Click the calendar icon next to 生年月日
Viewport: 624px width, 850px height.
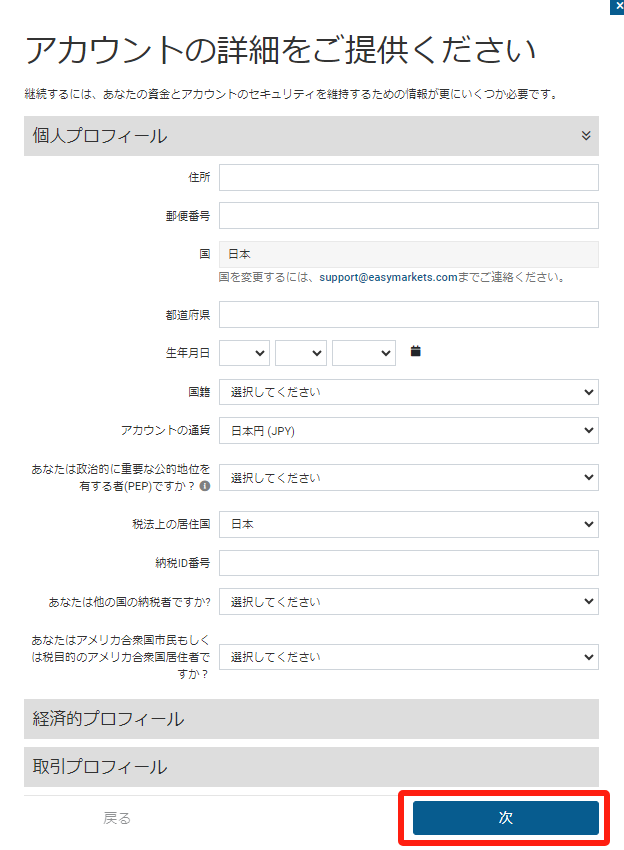(415, 351)
